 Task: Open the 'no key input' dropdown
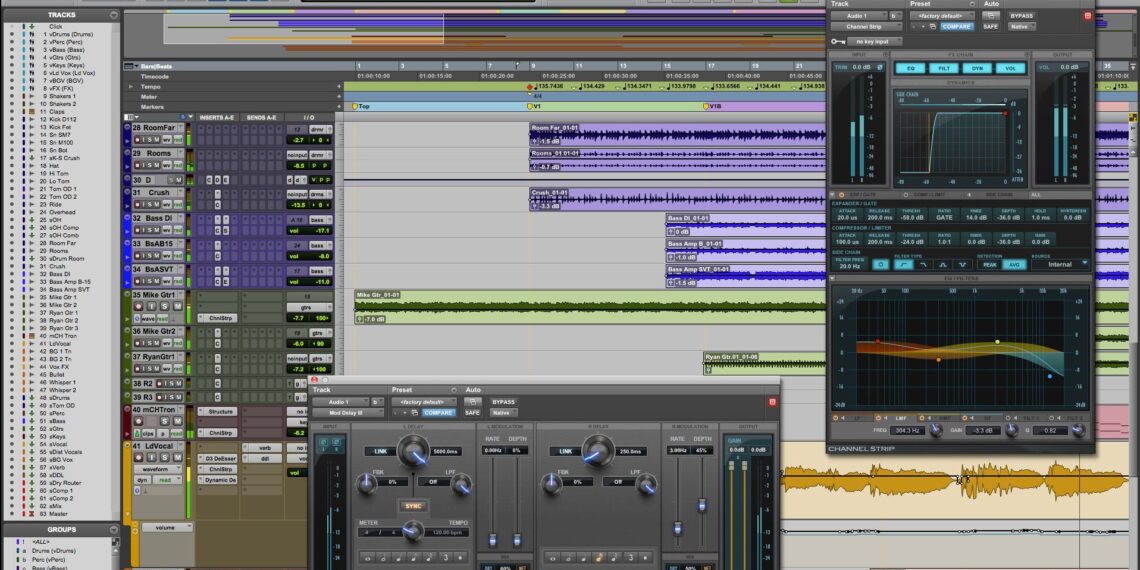874,41
